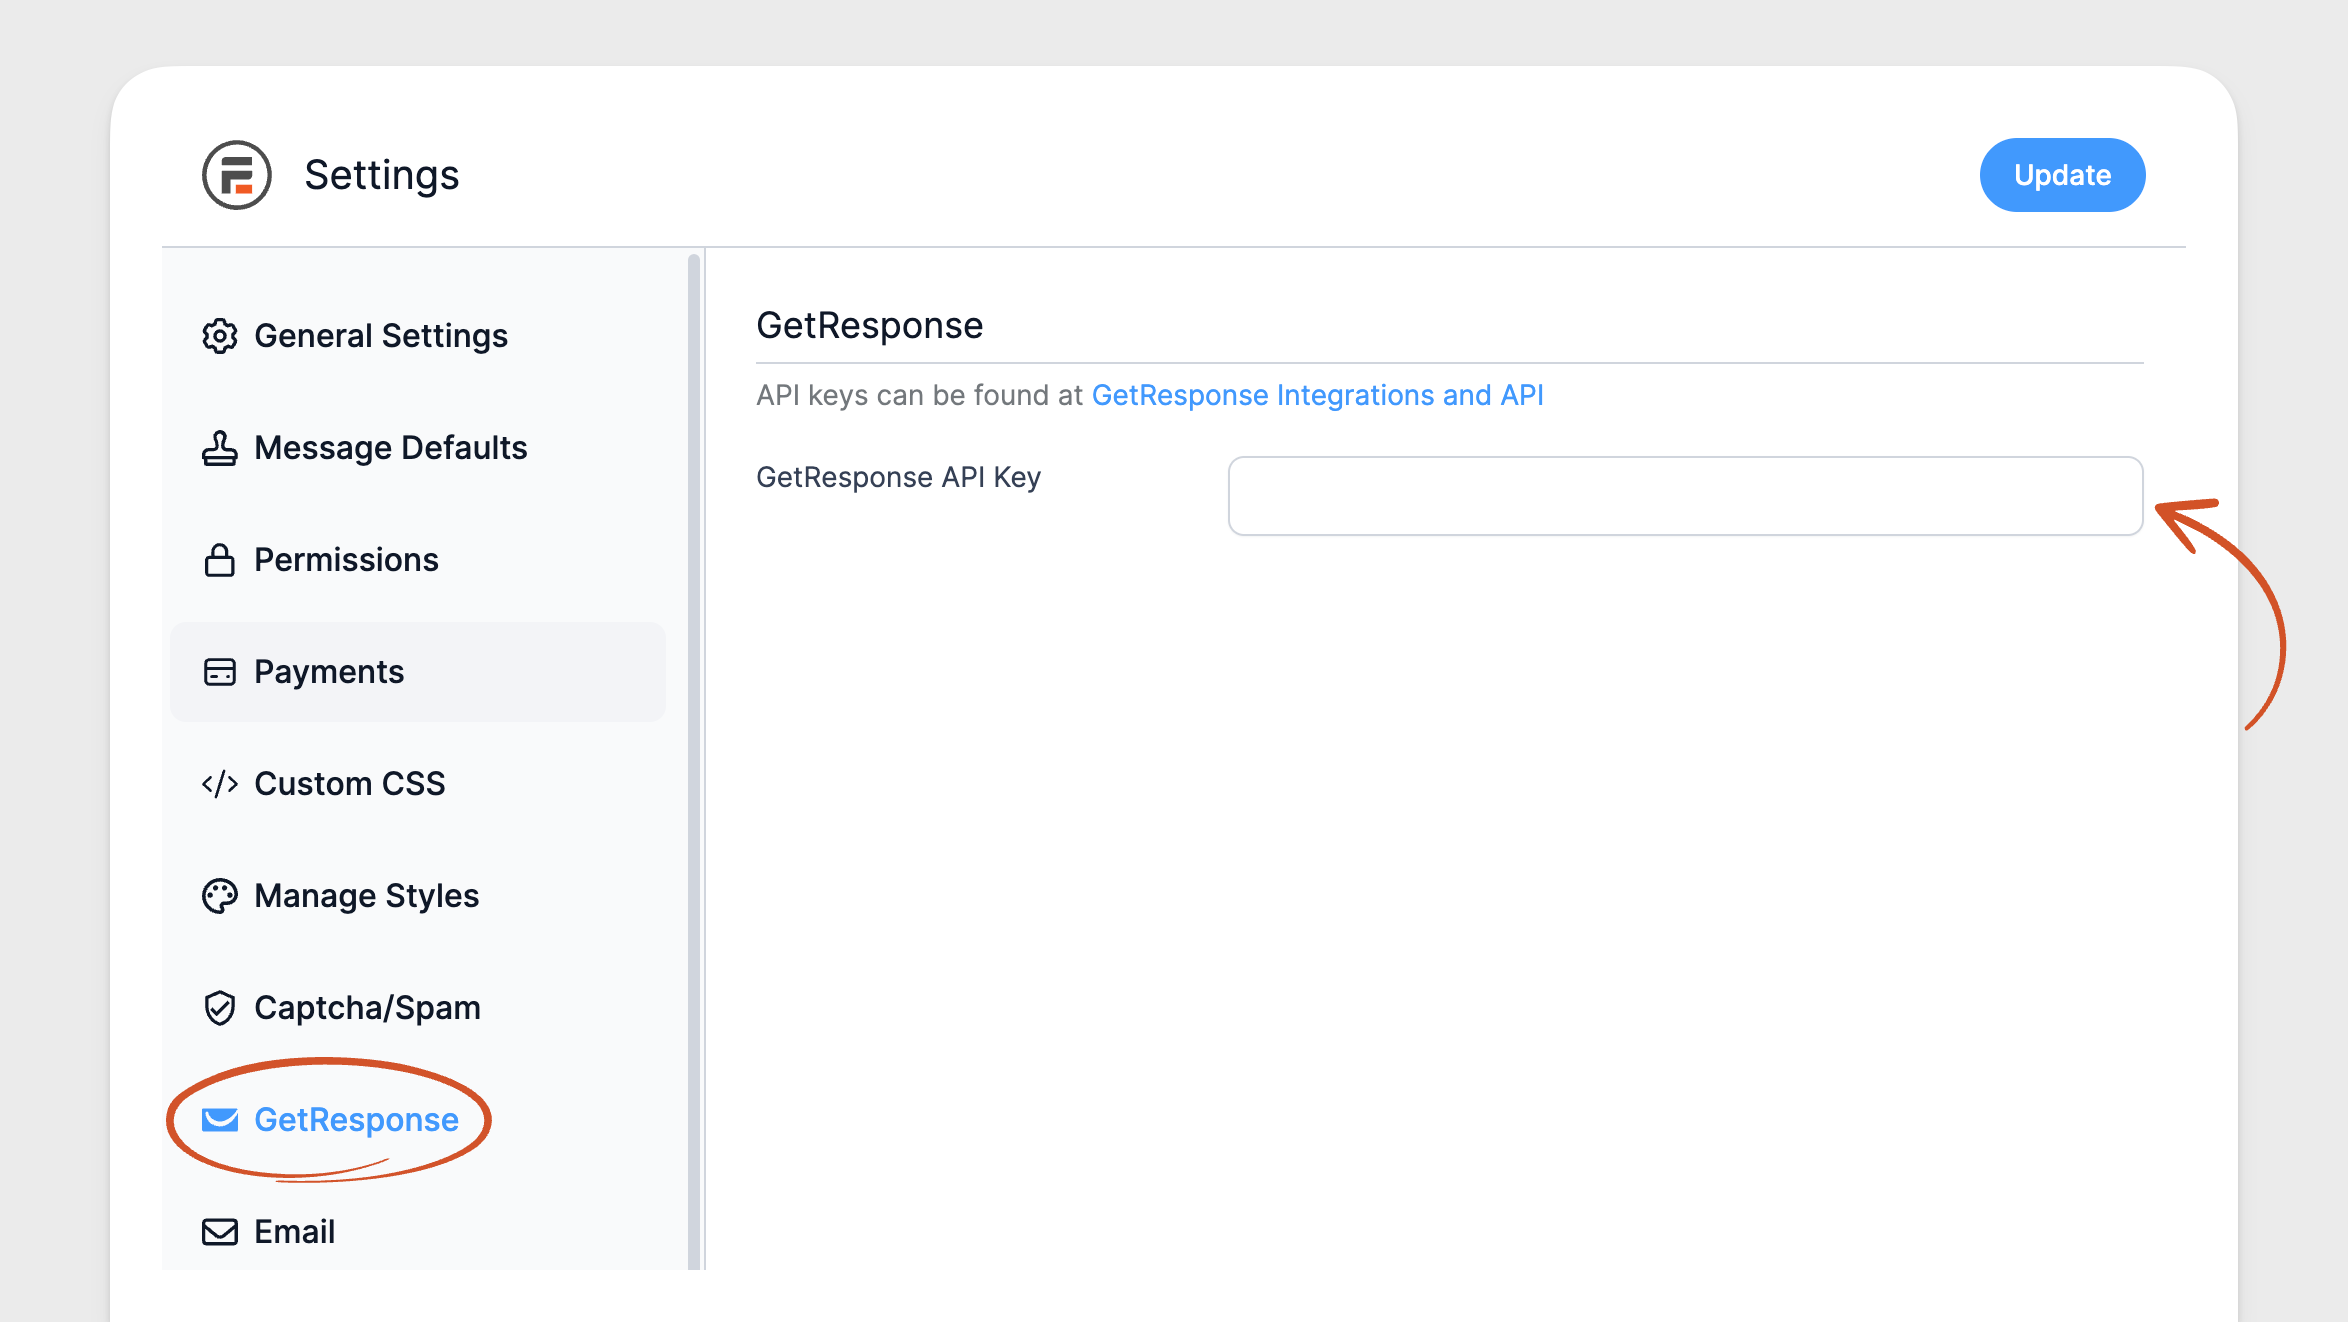Image resolution: width=2348 pixels, height=1322 pixels.
Task: Open Captcha/Spam settings
Action: coord(418,1008)
